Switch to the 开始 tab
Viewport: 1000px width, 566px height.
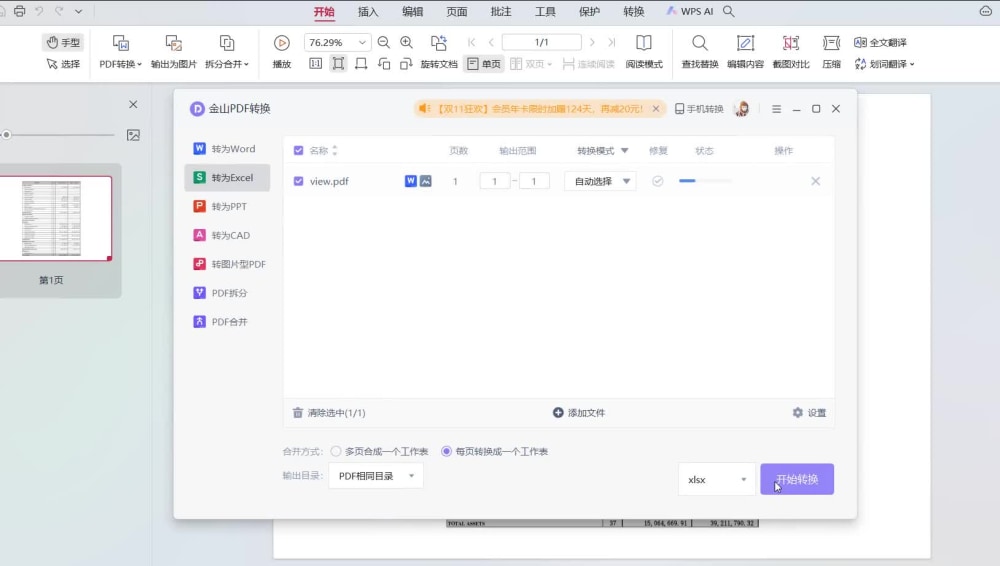[324, 11]
